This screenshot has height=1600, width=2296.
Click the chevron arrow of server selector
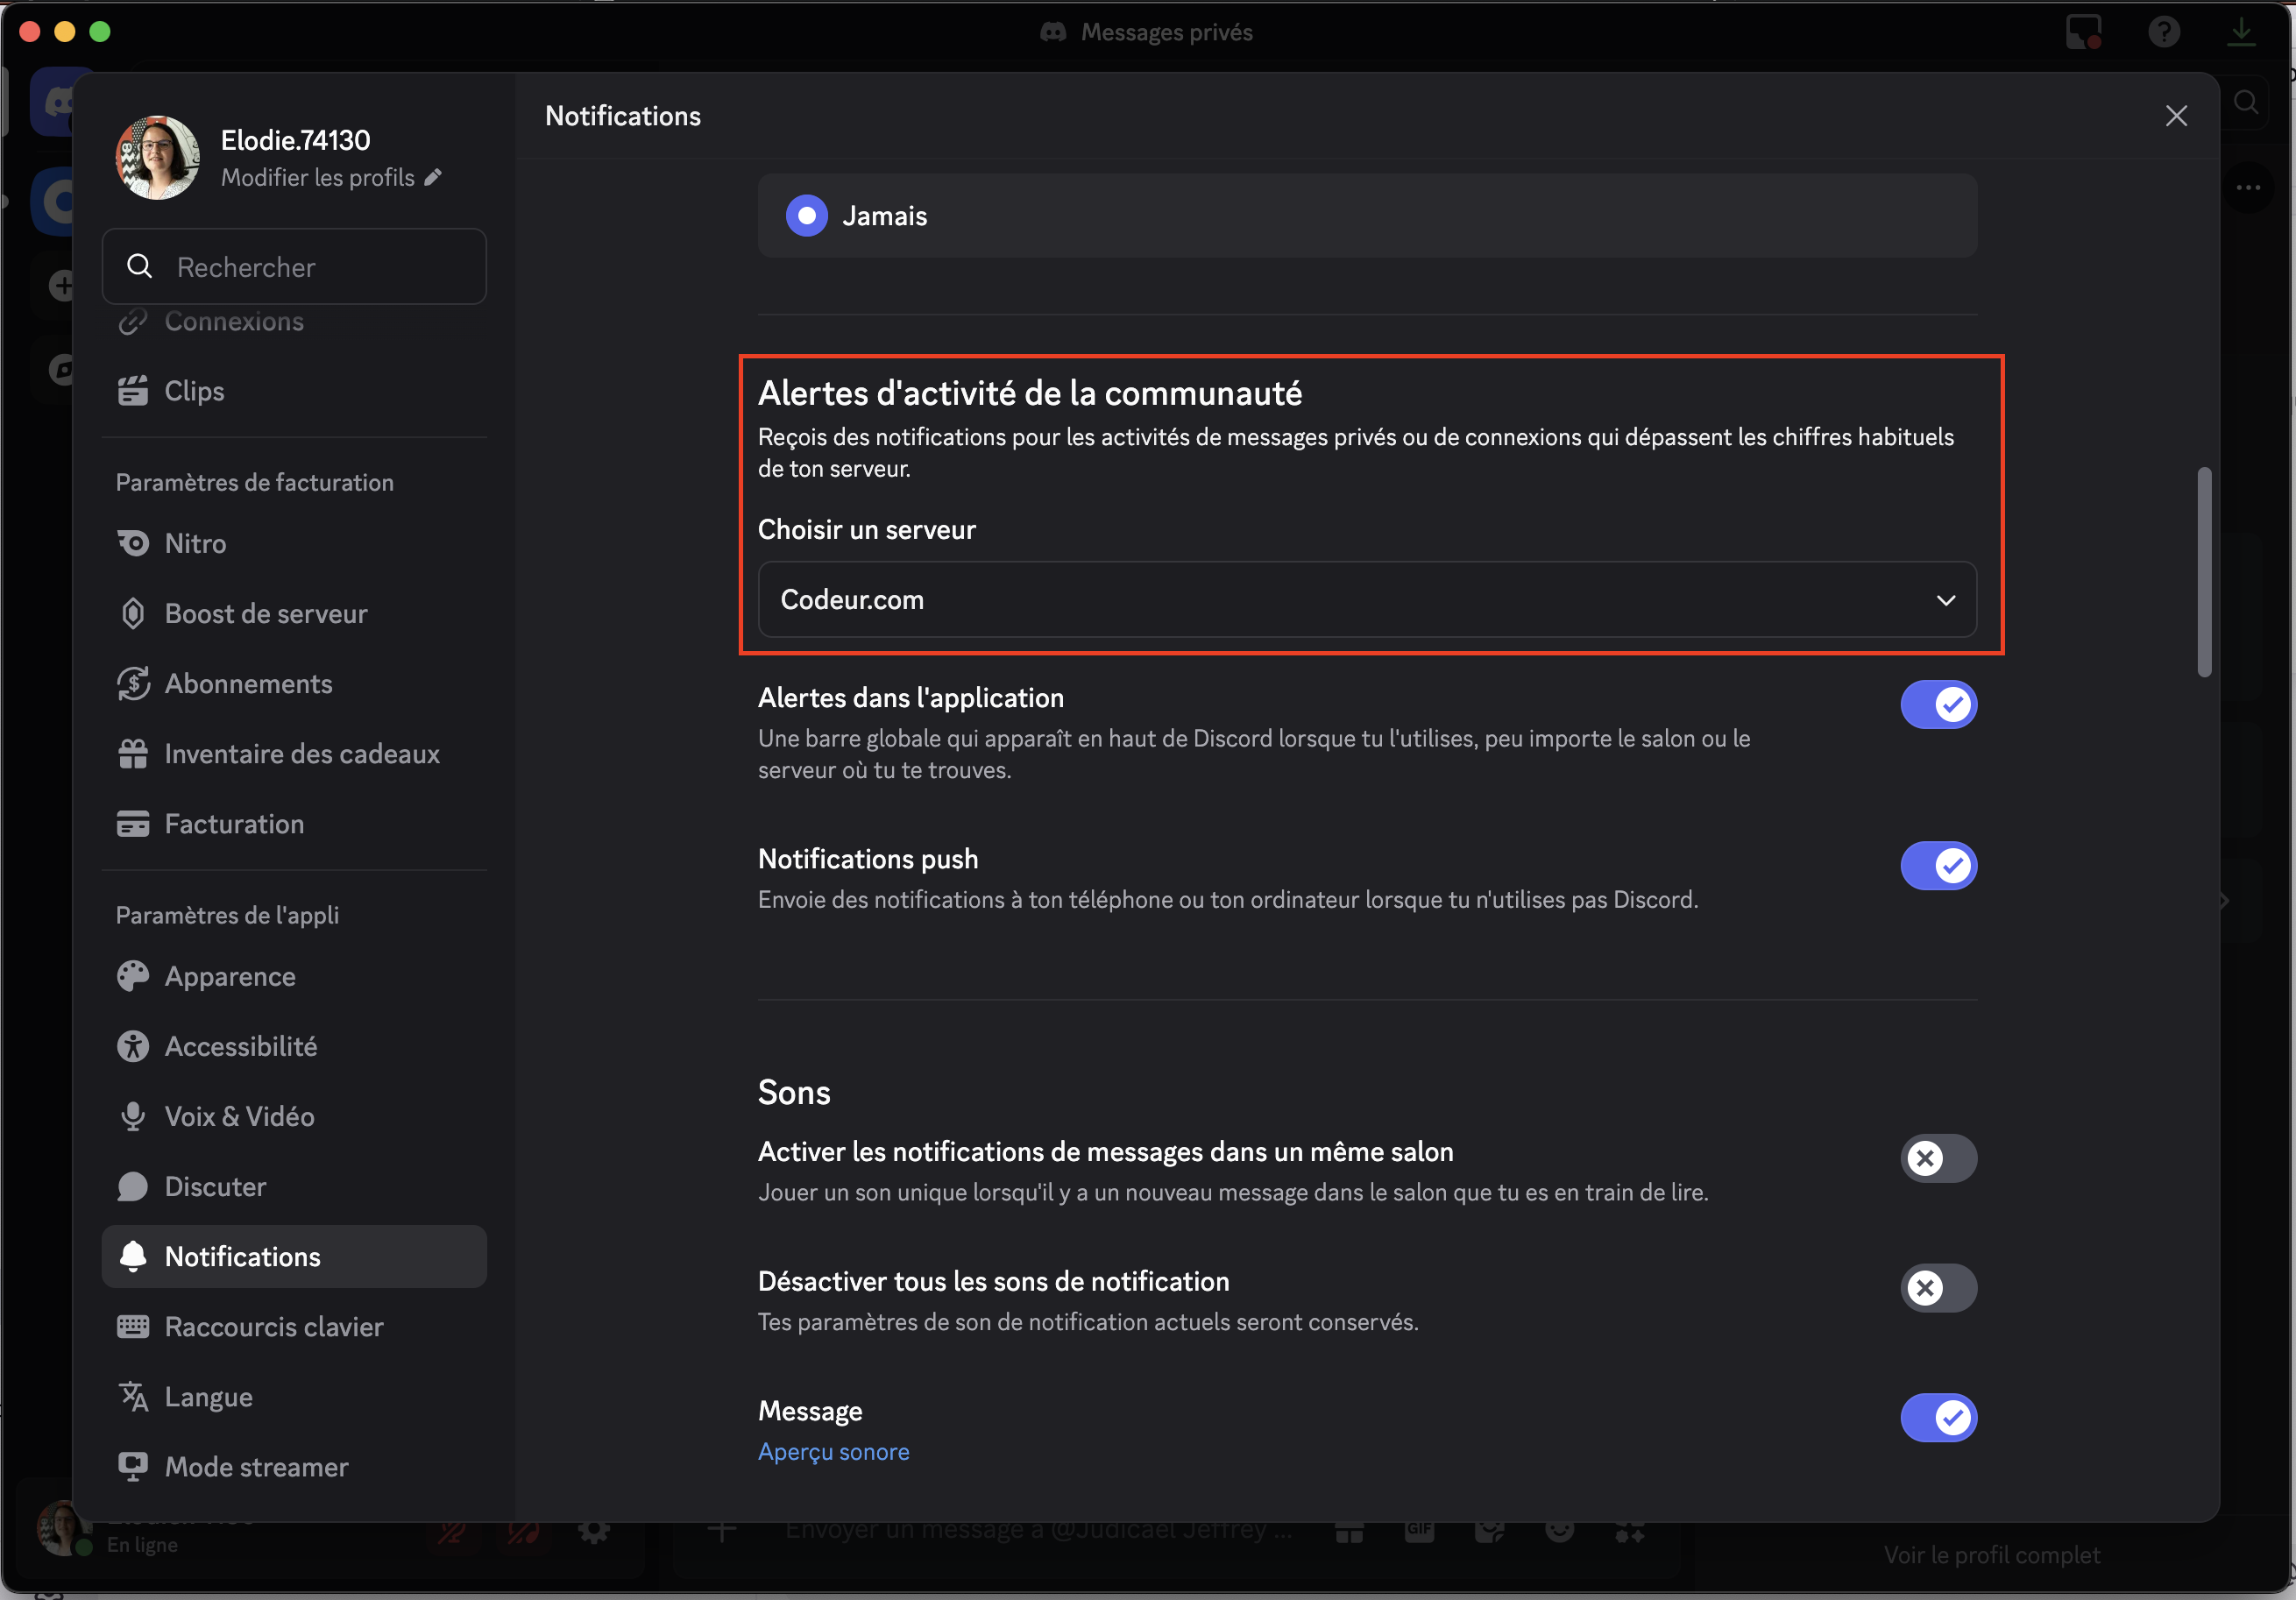[1945, 600]
